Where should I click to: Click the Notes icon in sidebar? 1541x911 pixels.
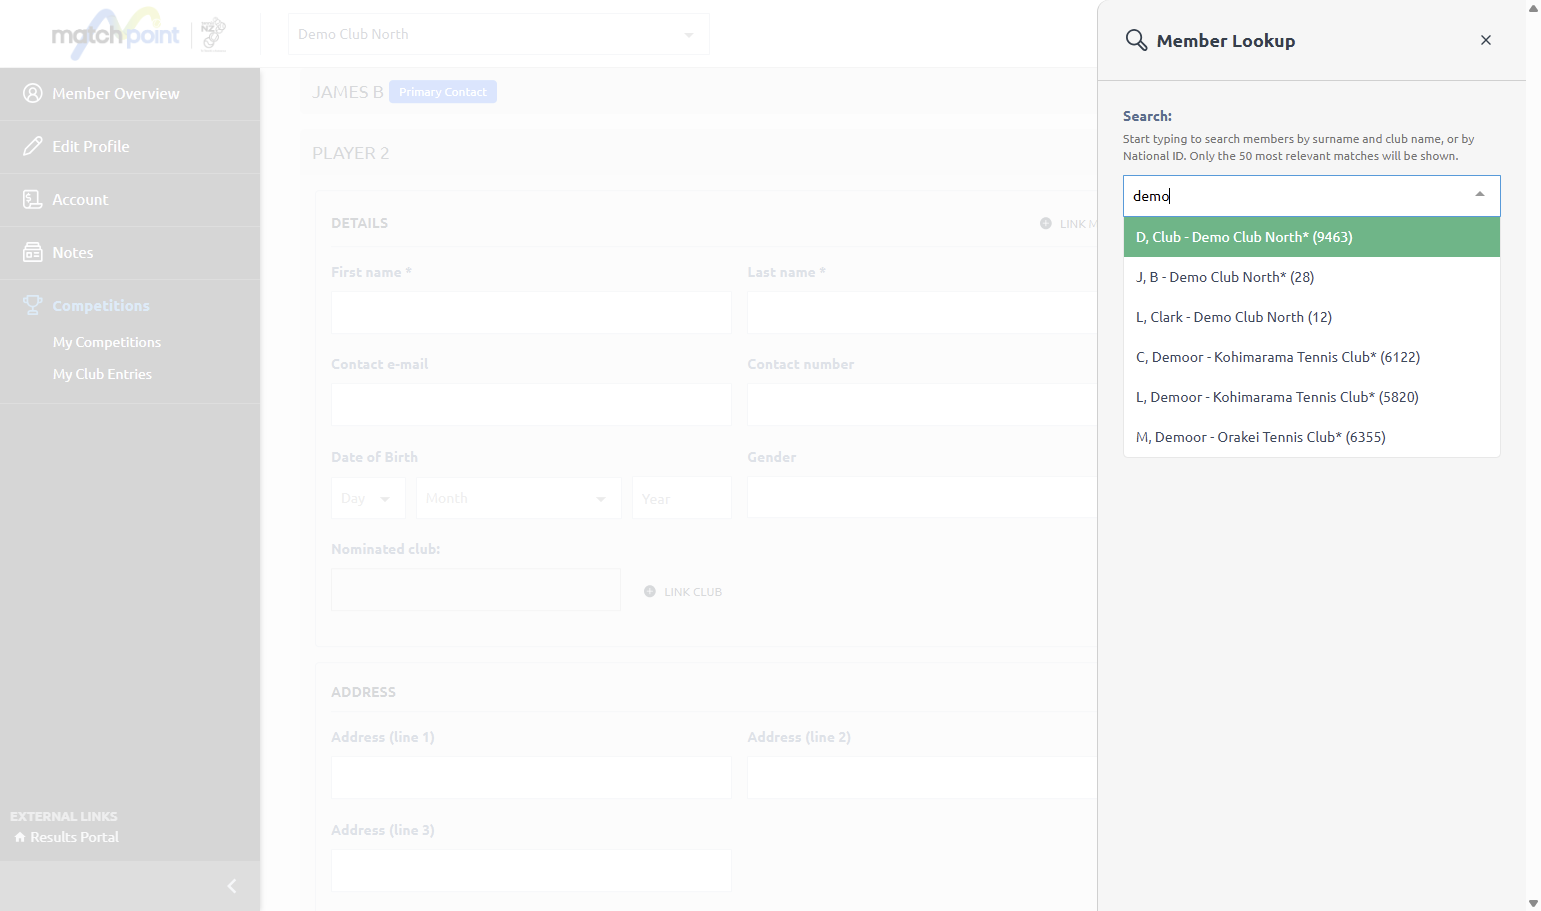(33, 252)
